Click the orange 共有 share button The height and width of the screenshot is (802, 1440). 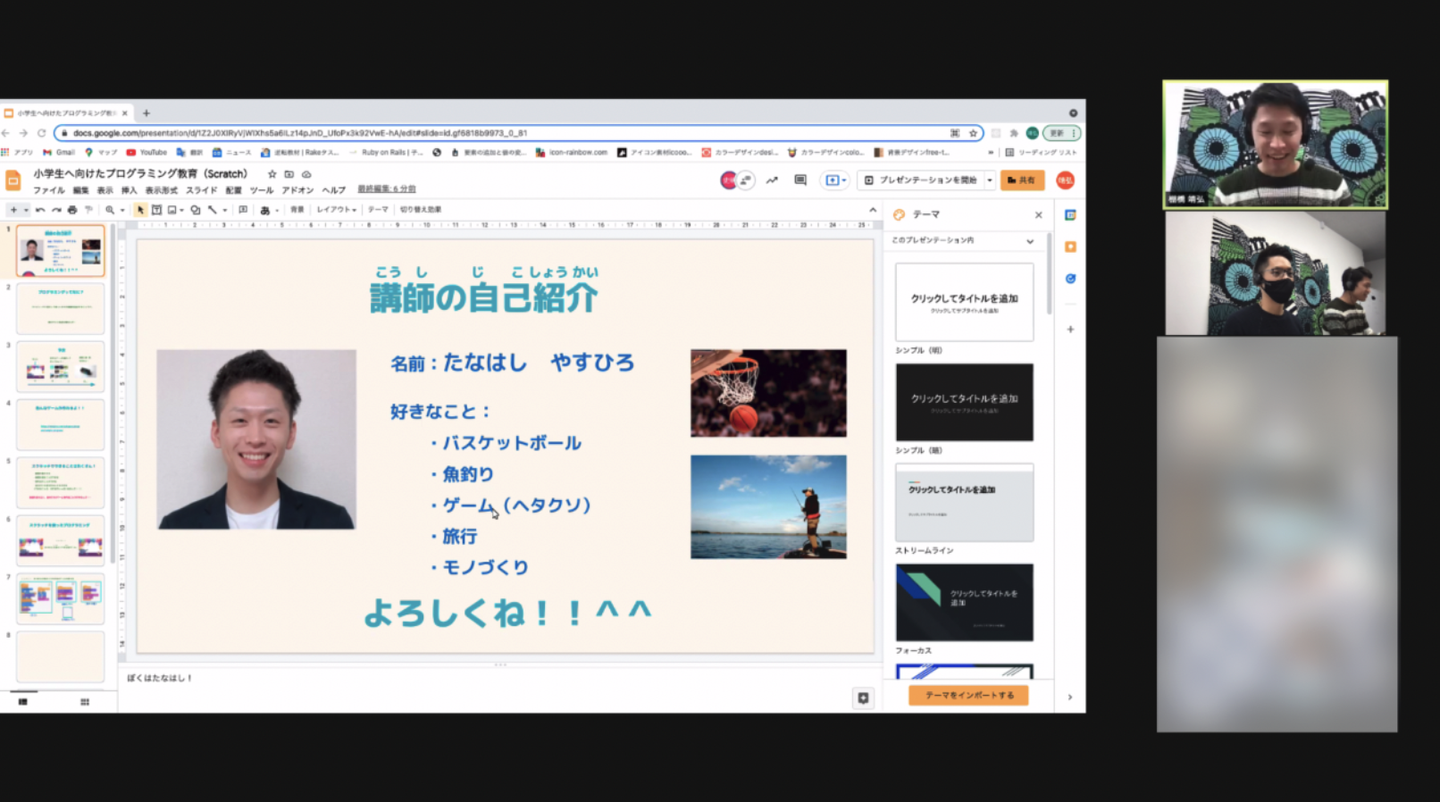1022,180
